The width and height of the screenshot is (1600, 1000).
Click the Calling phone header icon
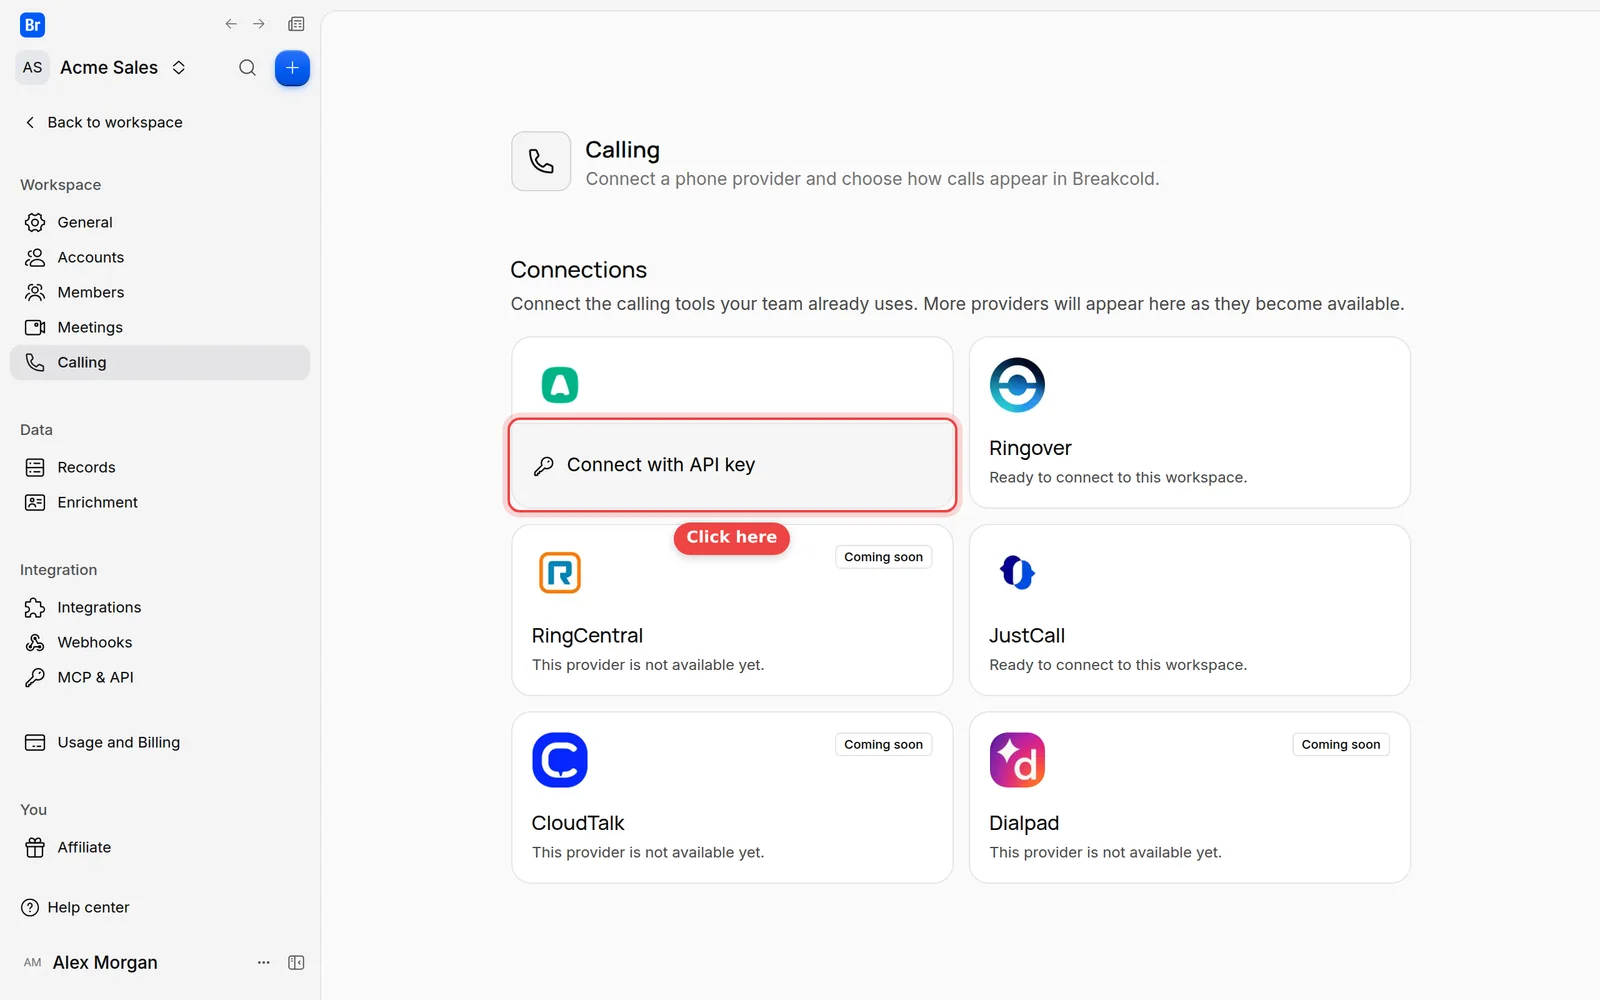[541, 161]
